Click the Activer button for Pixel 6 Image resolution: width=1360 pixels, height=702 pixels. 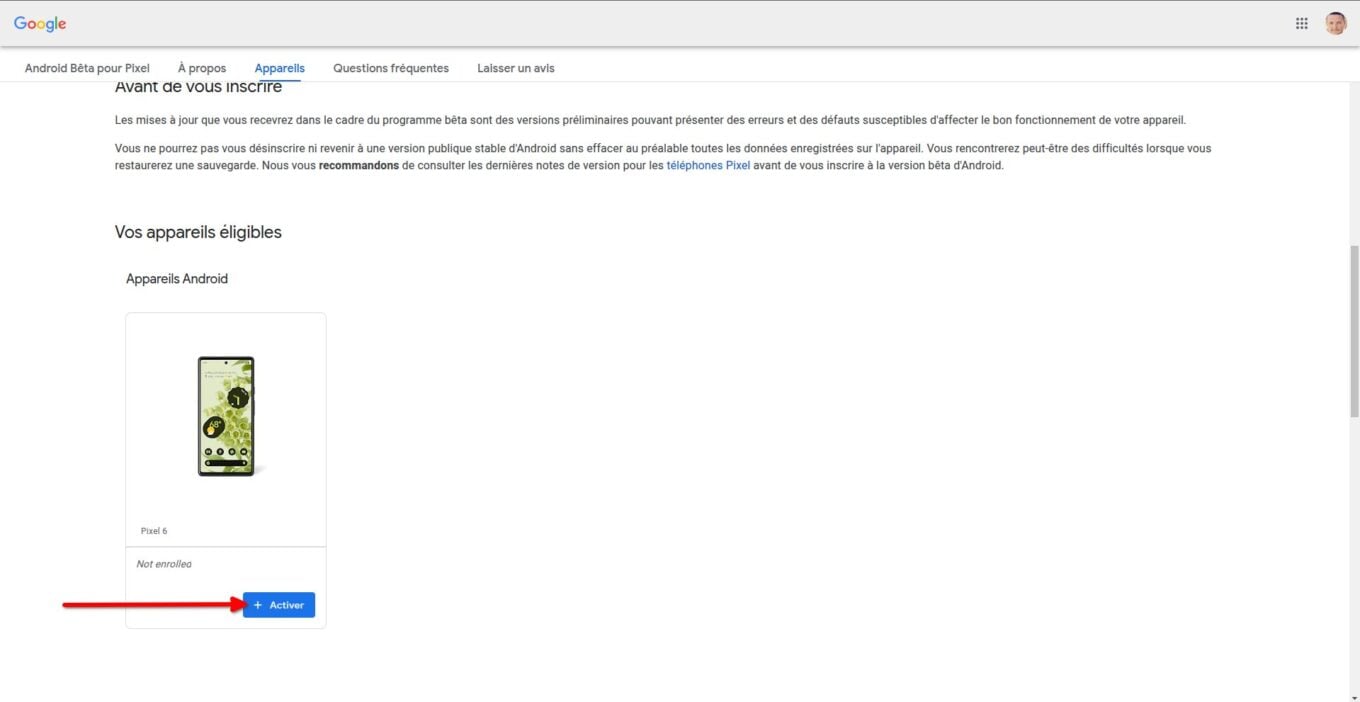pyautogui.click(x=279, y=605)
